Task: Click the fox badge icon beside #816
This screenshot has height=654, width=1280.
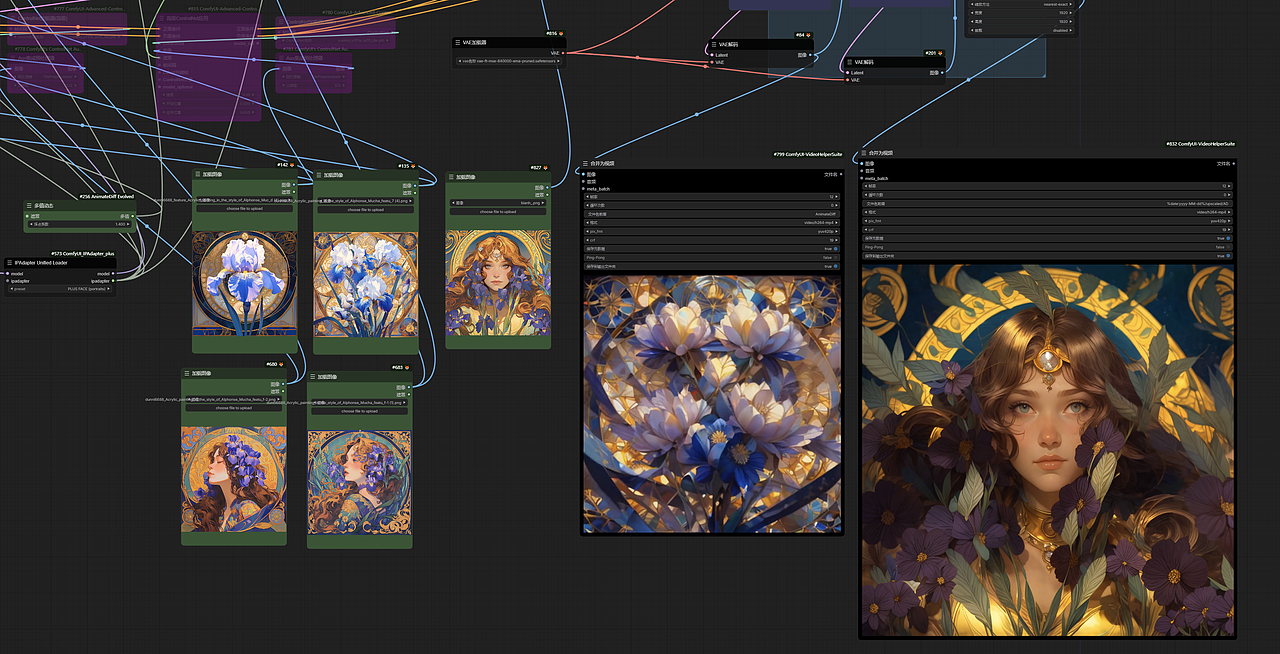Action: click(561, 33)
